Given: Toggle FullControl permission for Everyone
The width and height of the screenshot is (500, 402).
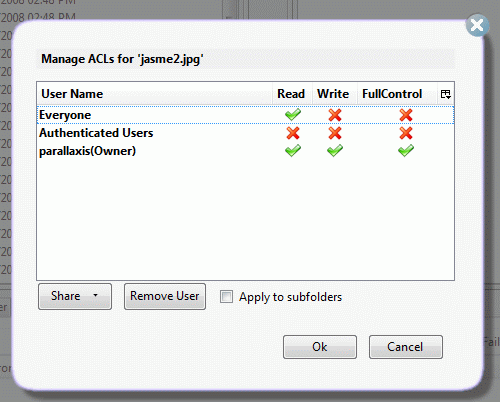Looking at the screenshot, I should click(x=406, y=115).
